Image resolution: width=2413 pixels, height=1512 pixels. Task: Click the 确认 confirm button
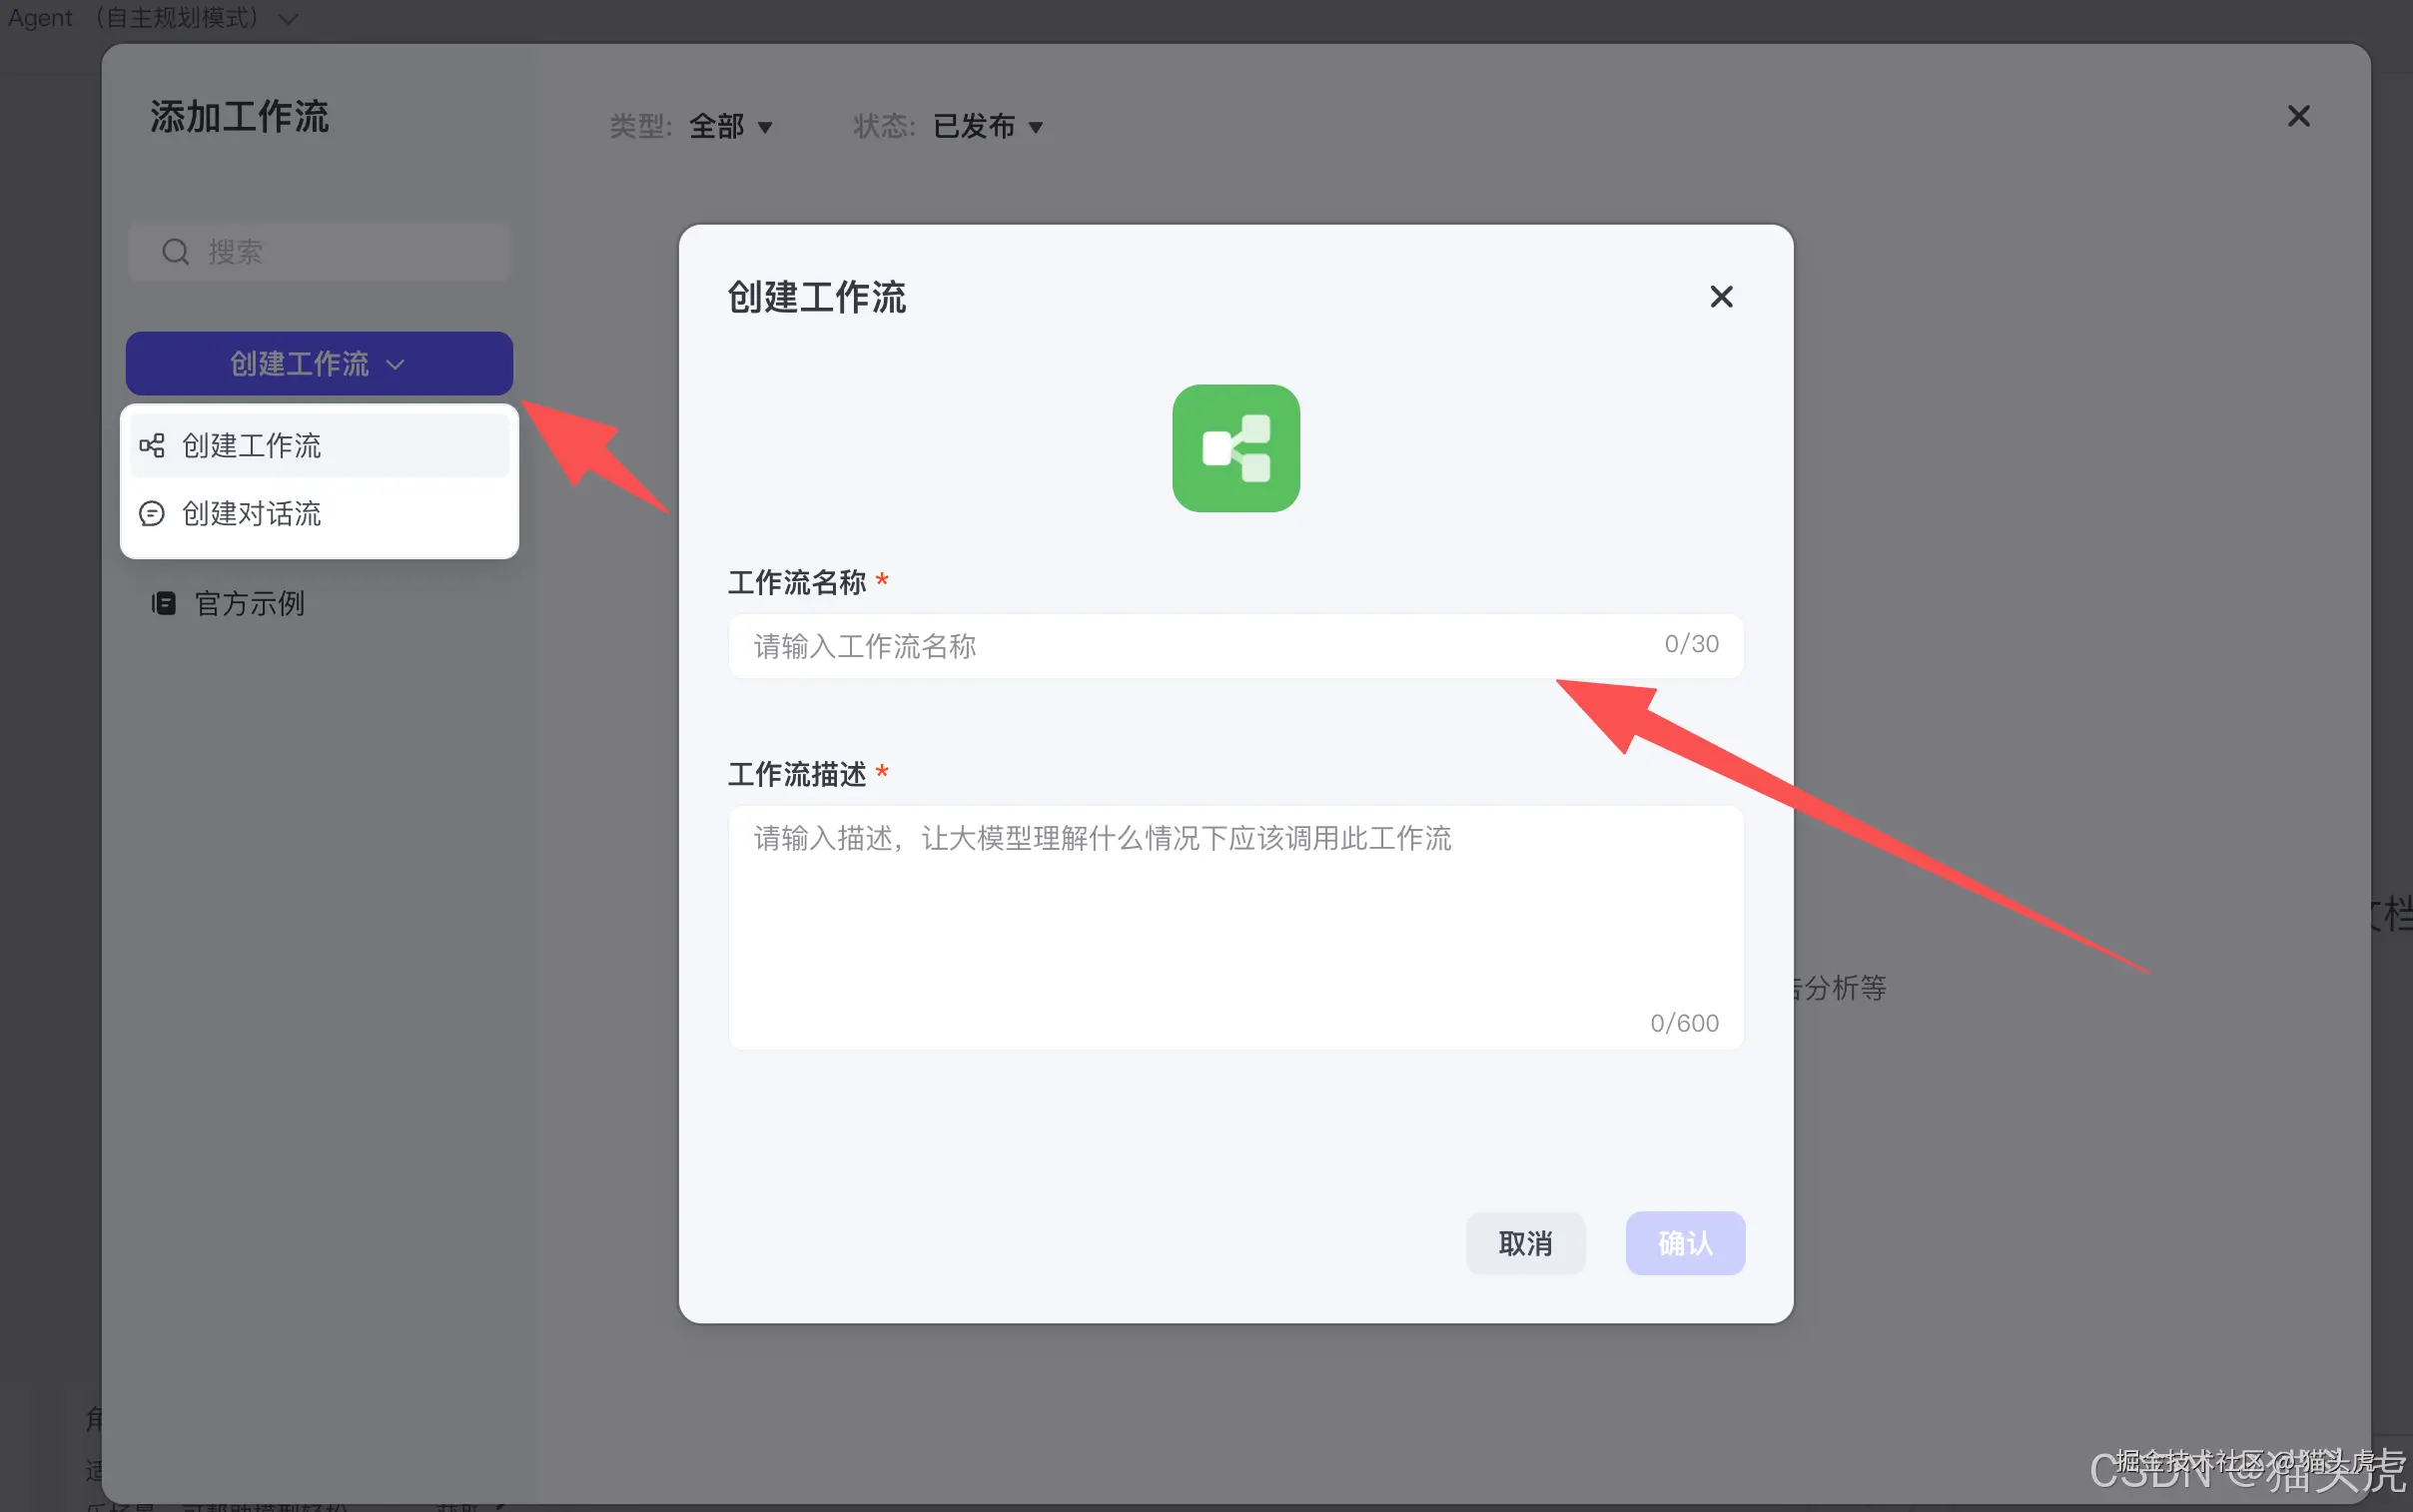(x=1684, y=1242)
